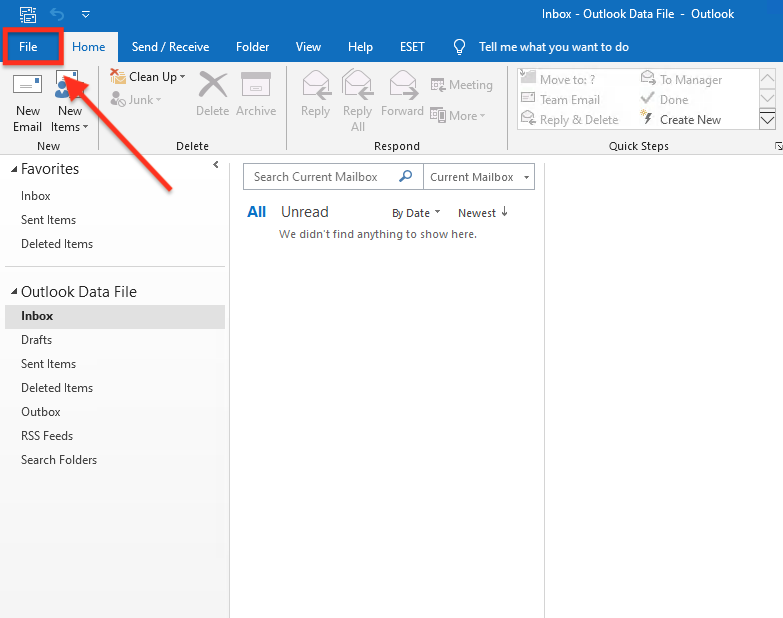Open the Send / Receive tab
Viewport: 783px width, 618px height.
point(170,47)
